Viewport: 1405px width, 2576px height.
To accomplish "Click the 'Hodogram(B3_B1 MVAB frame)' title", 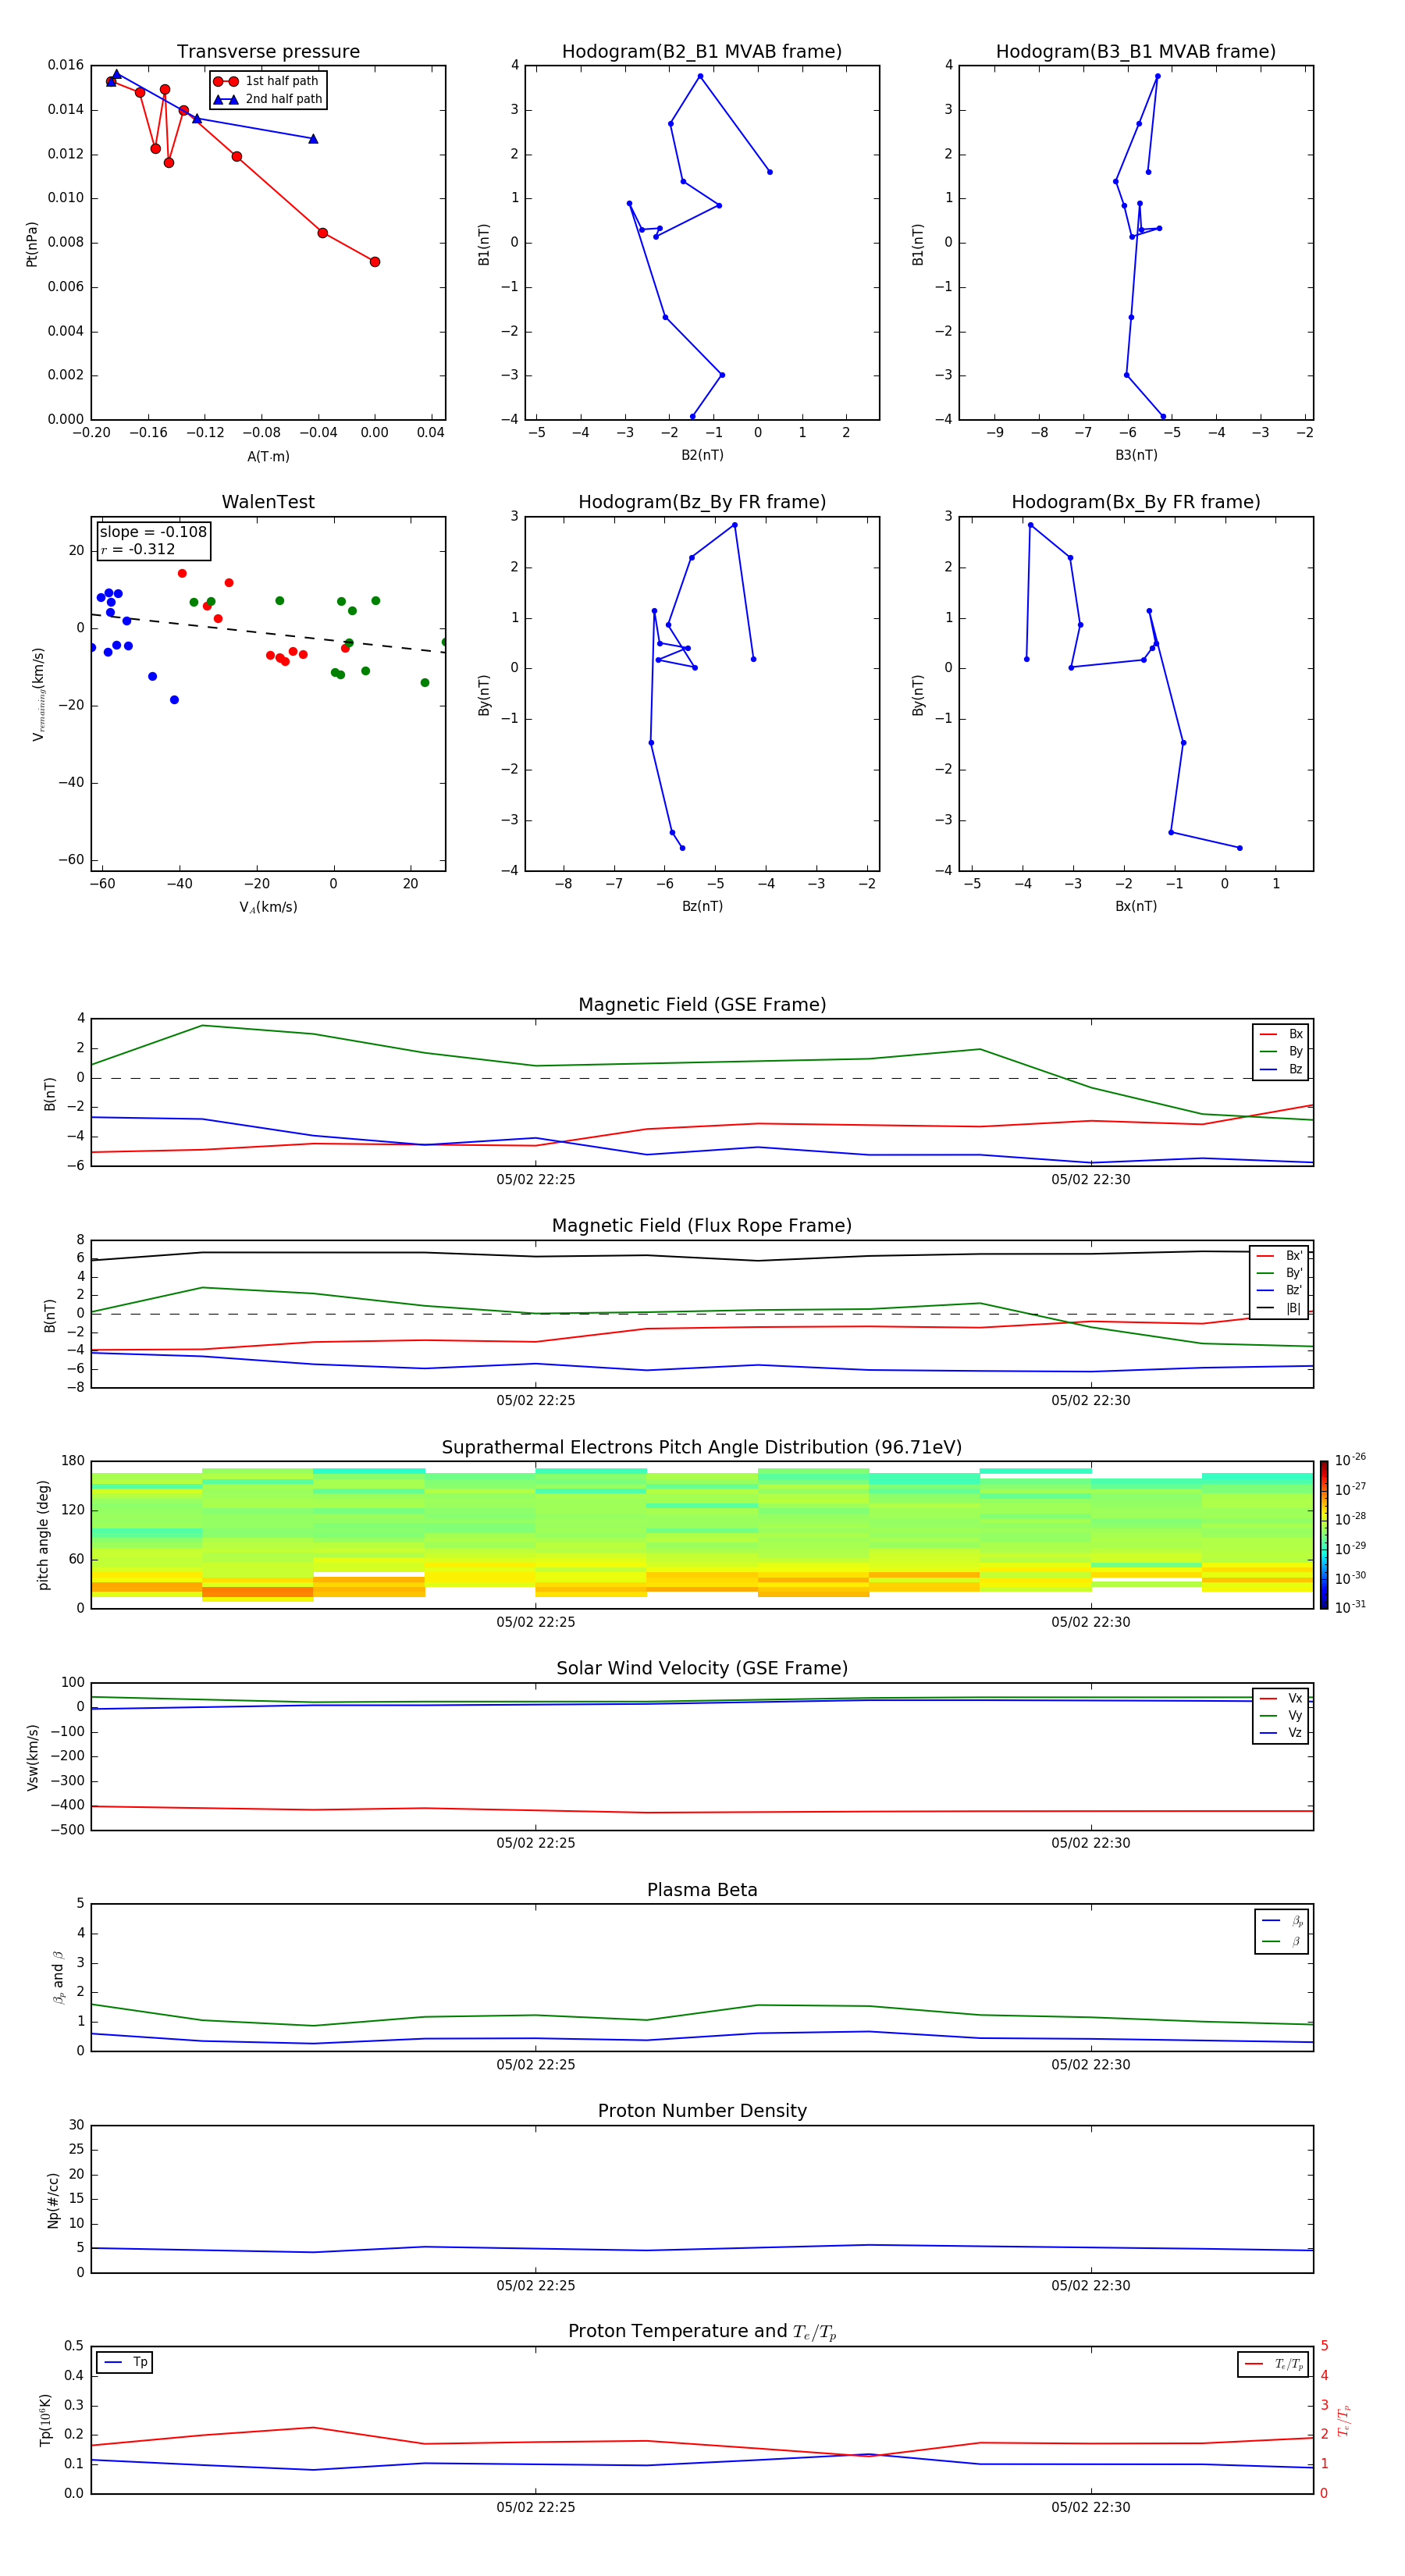I will 1136,52.
